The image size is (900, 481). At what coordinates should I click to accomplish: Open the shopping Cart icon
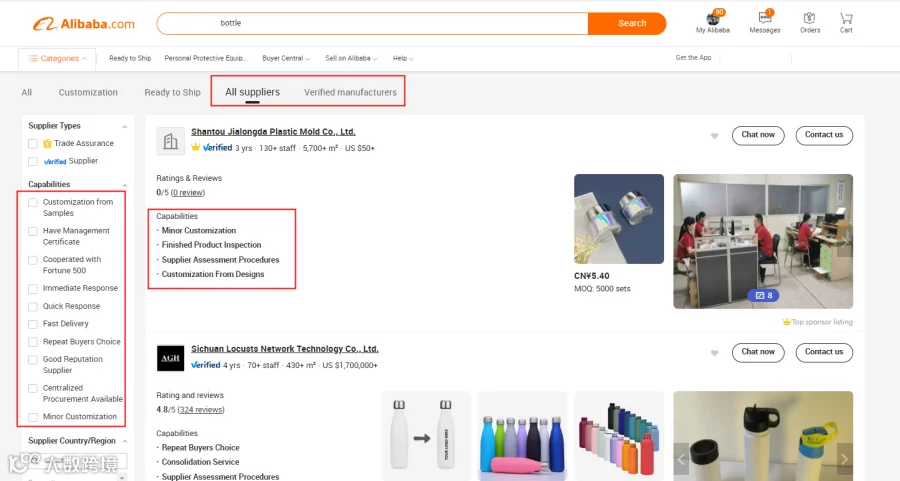point(846,18)
